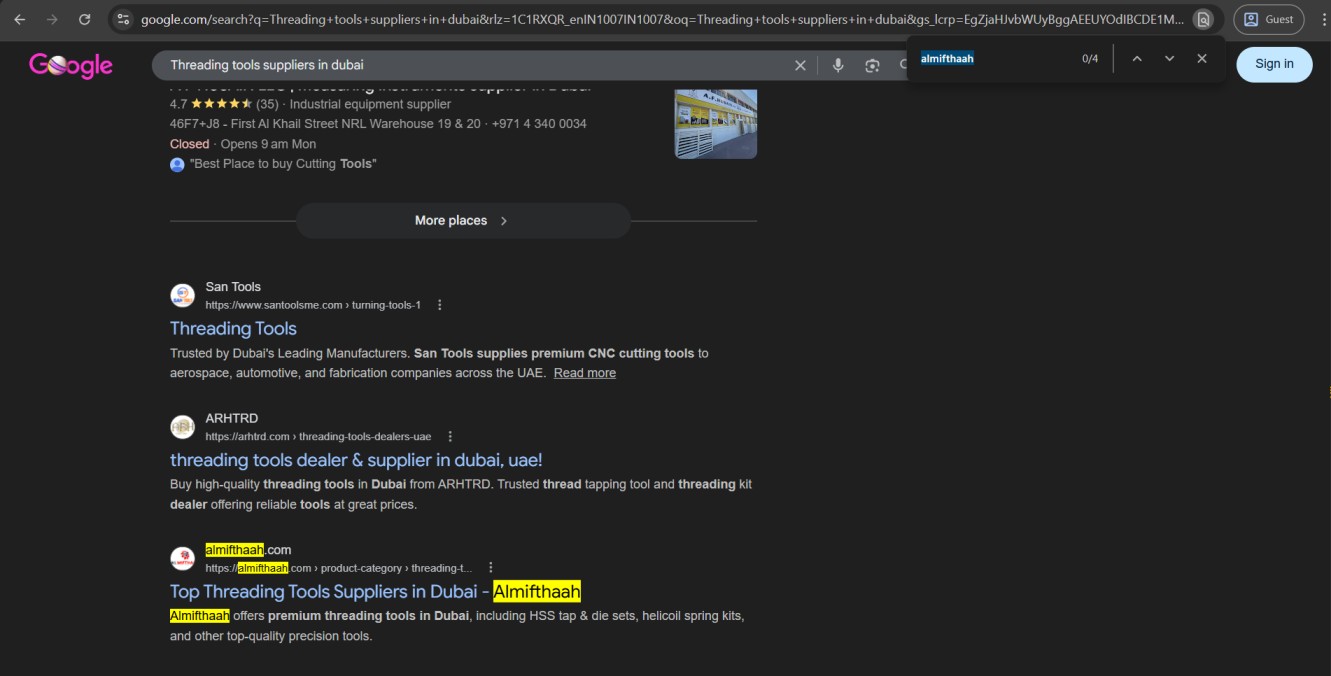Reload the page with the refresh icon
The width and height of the screenshot is (1331, 676).
(x=85, y=19)
